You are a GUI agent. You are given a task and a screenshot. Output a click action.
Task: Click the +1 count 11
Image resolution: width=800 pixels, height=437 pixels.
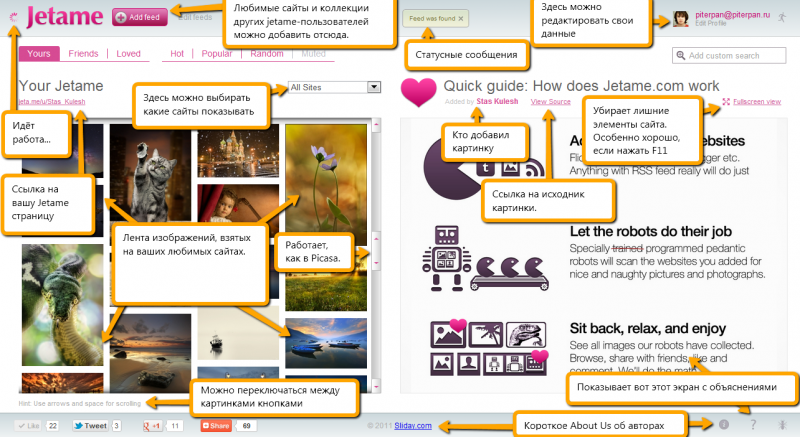[175, 425]
